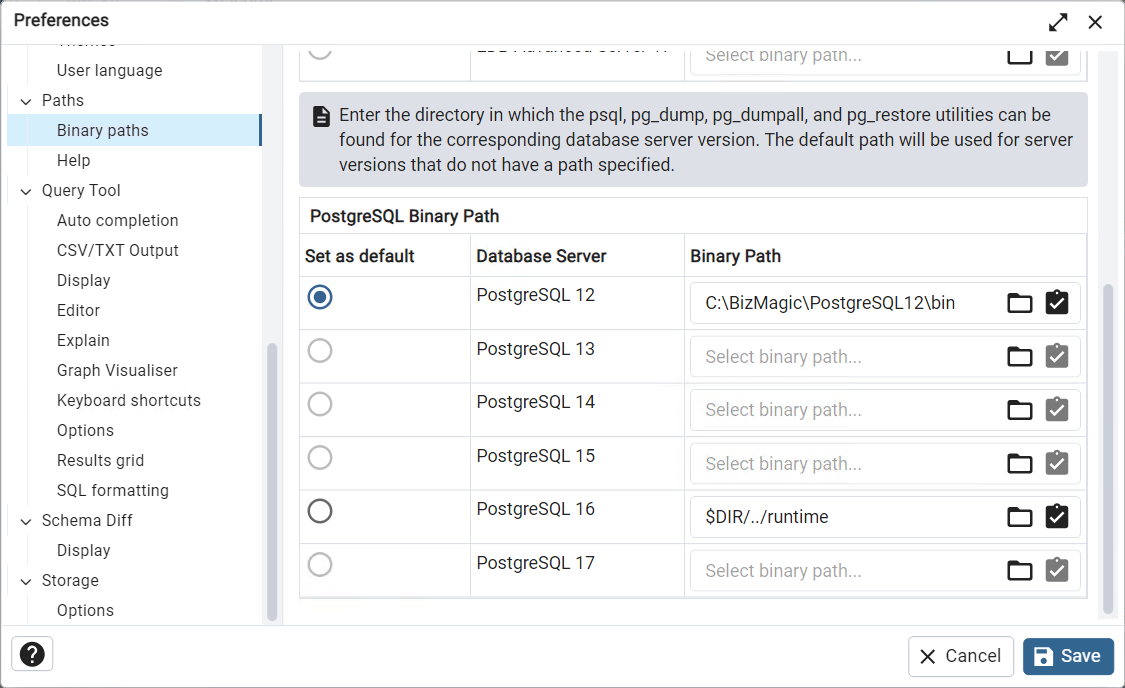Browse folder for PostgreSQL 15 binary path

(1020, 463)
